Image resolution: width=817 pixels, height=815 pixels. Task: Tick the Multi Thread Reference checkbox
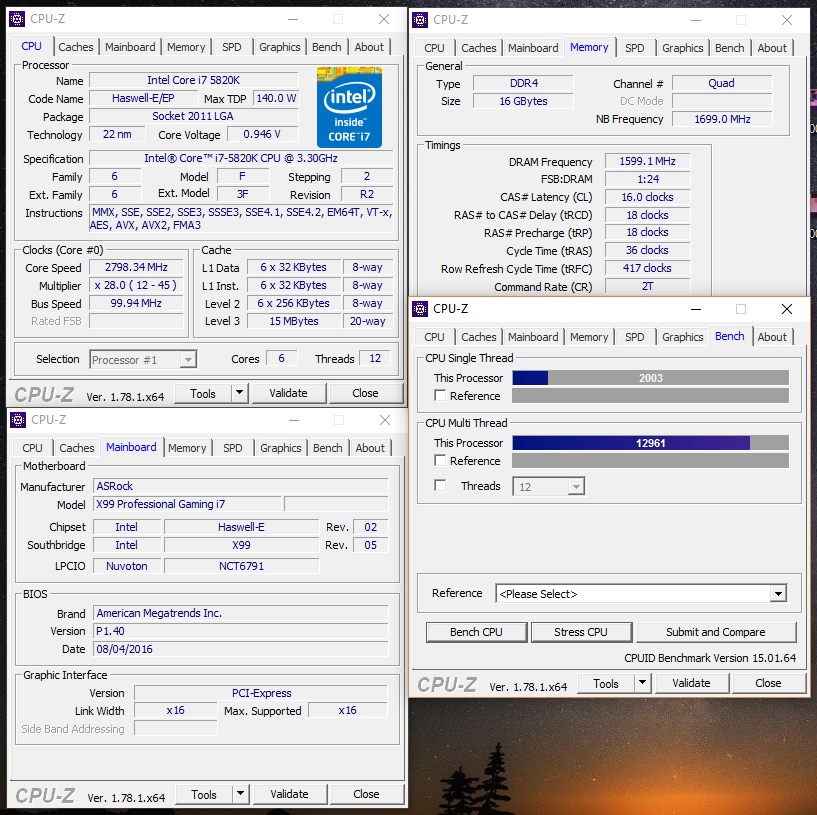click(440, 461)
